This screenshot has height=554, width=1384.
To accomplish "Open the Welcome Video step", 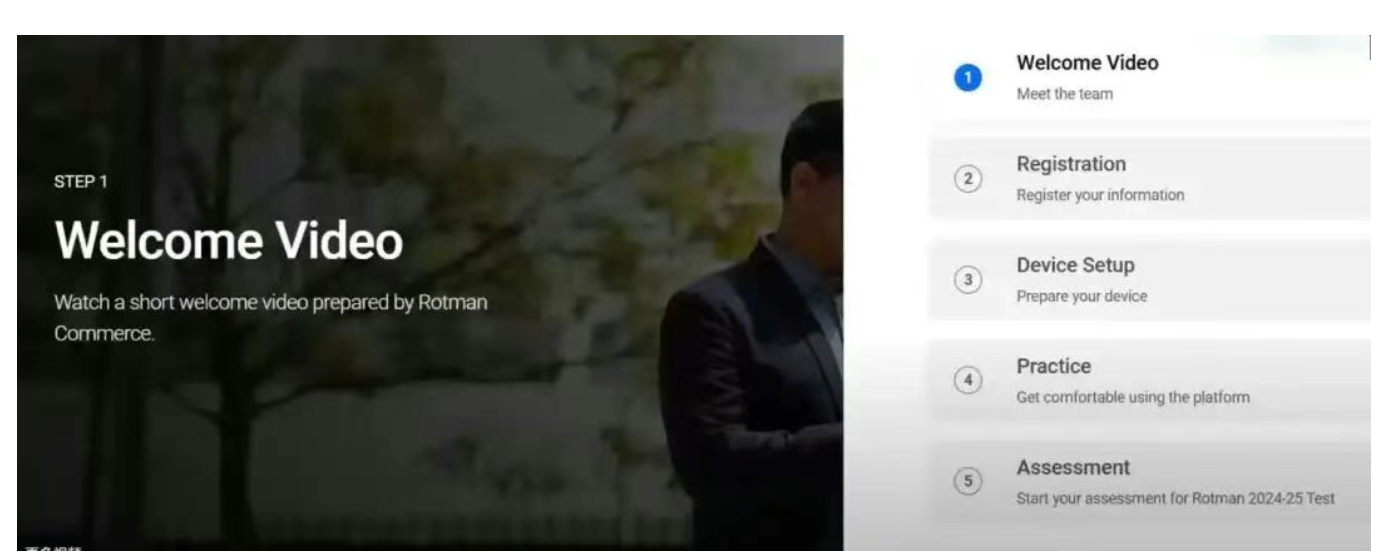I will 1150,78.
